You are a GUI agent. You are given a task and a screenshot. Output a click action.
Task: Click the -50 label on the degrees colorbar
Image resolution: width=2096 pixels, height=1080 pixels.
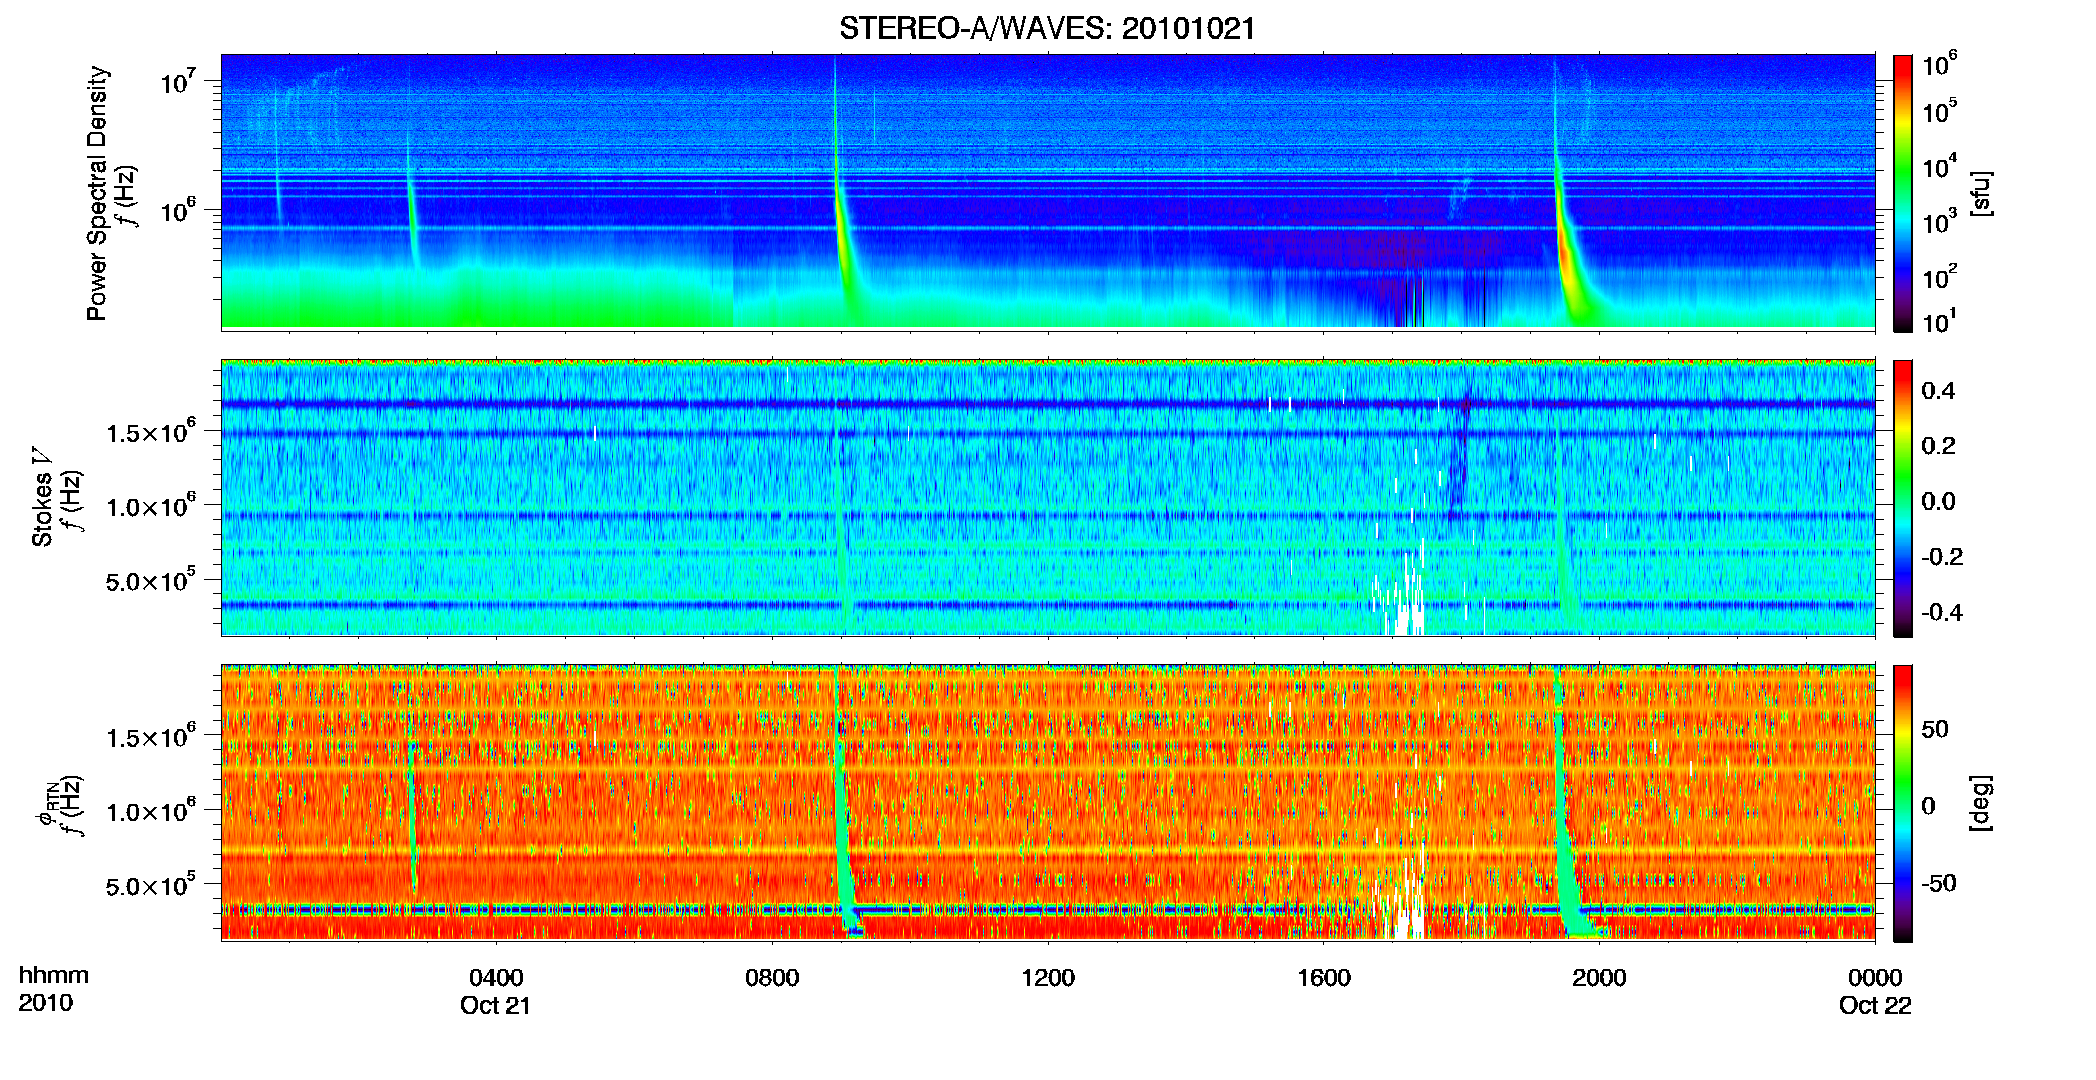[1939, 883]
